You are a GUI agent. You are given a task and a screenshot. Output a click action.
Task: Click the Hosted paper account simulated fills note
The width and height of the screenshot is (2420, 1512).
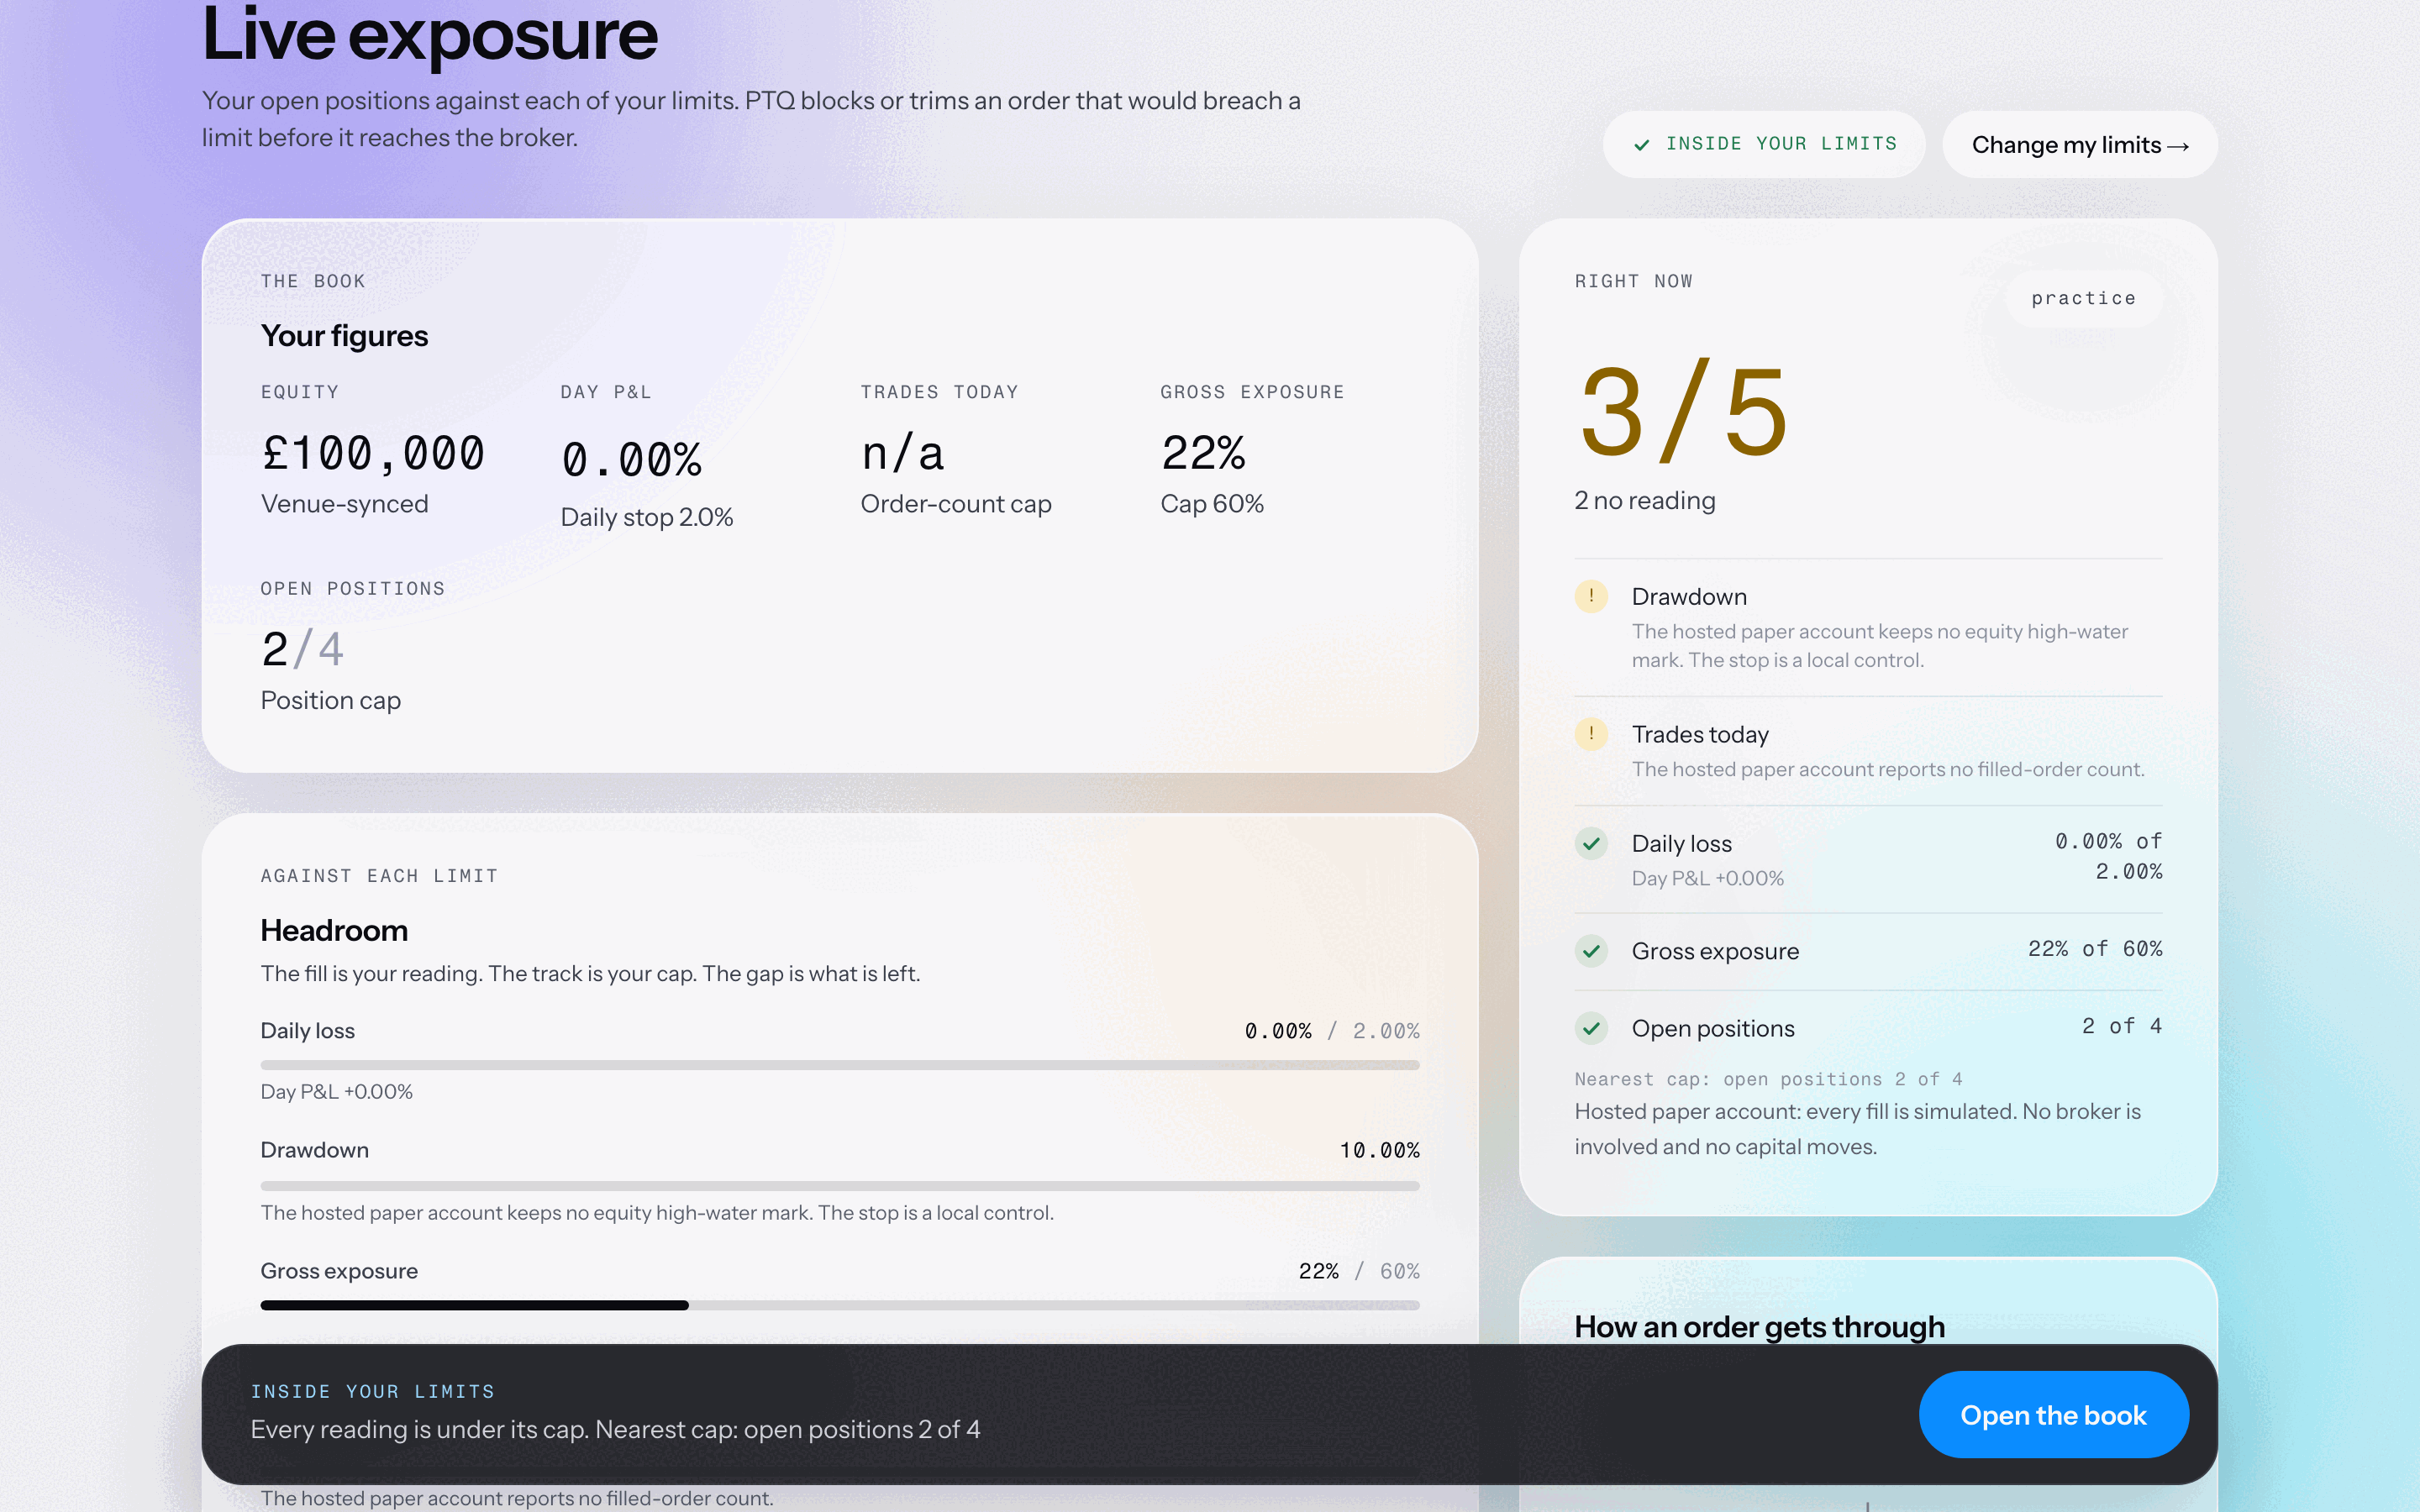click(1857, 1129)
